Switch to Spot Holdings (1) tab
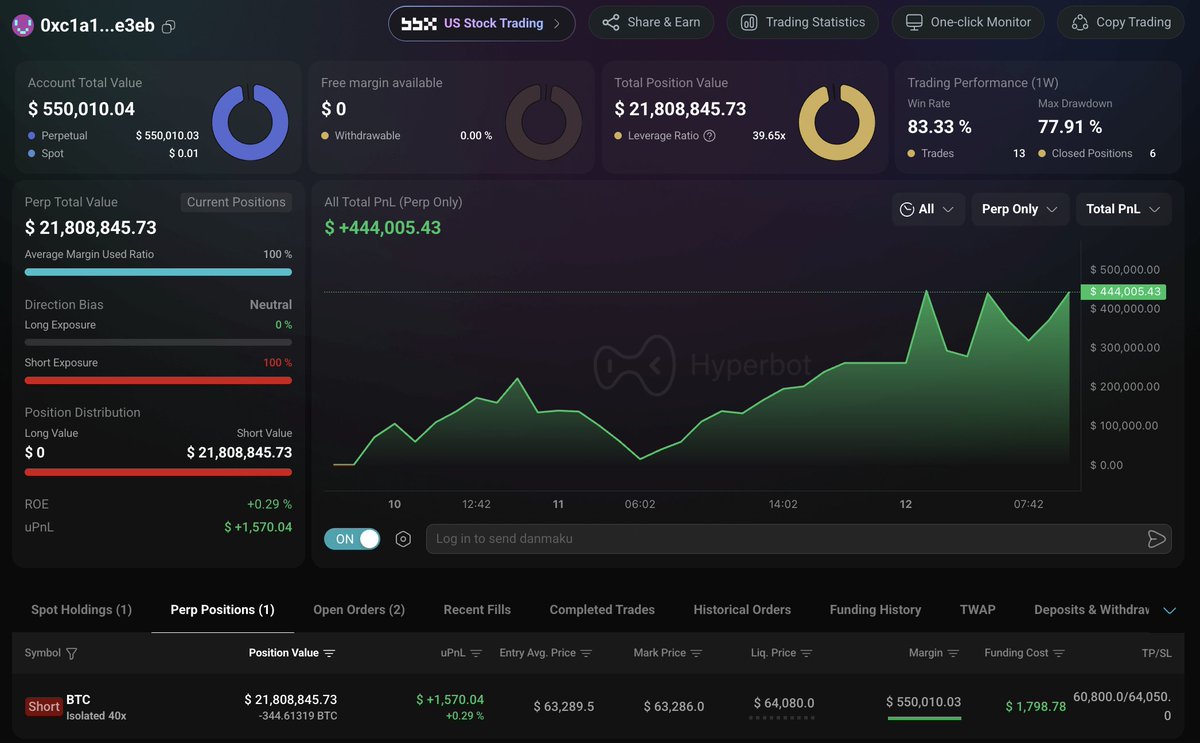 [x=82, y=609]
